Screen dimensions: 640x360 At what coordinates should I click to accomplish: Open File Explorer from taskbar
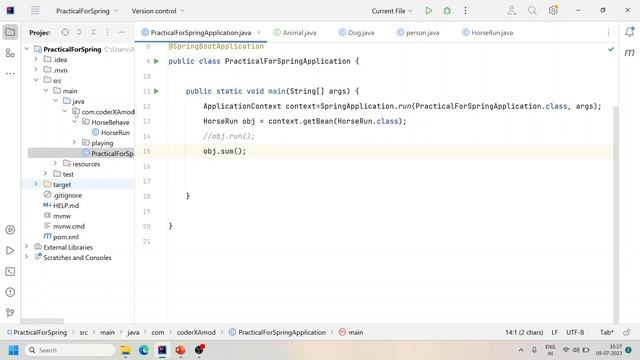(125, 350)
